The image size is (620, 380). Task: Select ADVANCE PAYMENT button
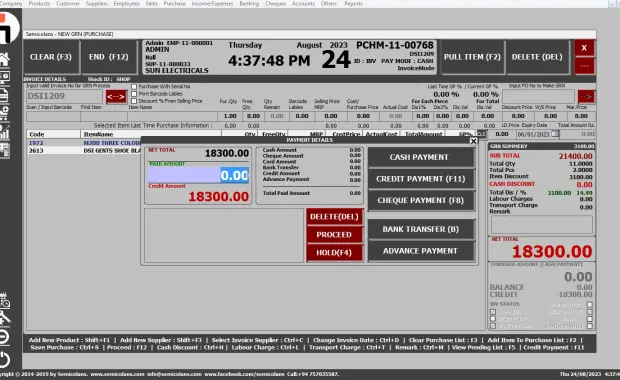pyautogui.click(x=421, y=251)
